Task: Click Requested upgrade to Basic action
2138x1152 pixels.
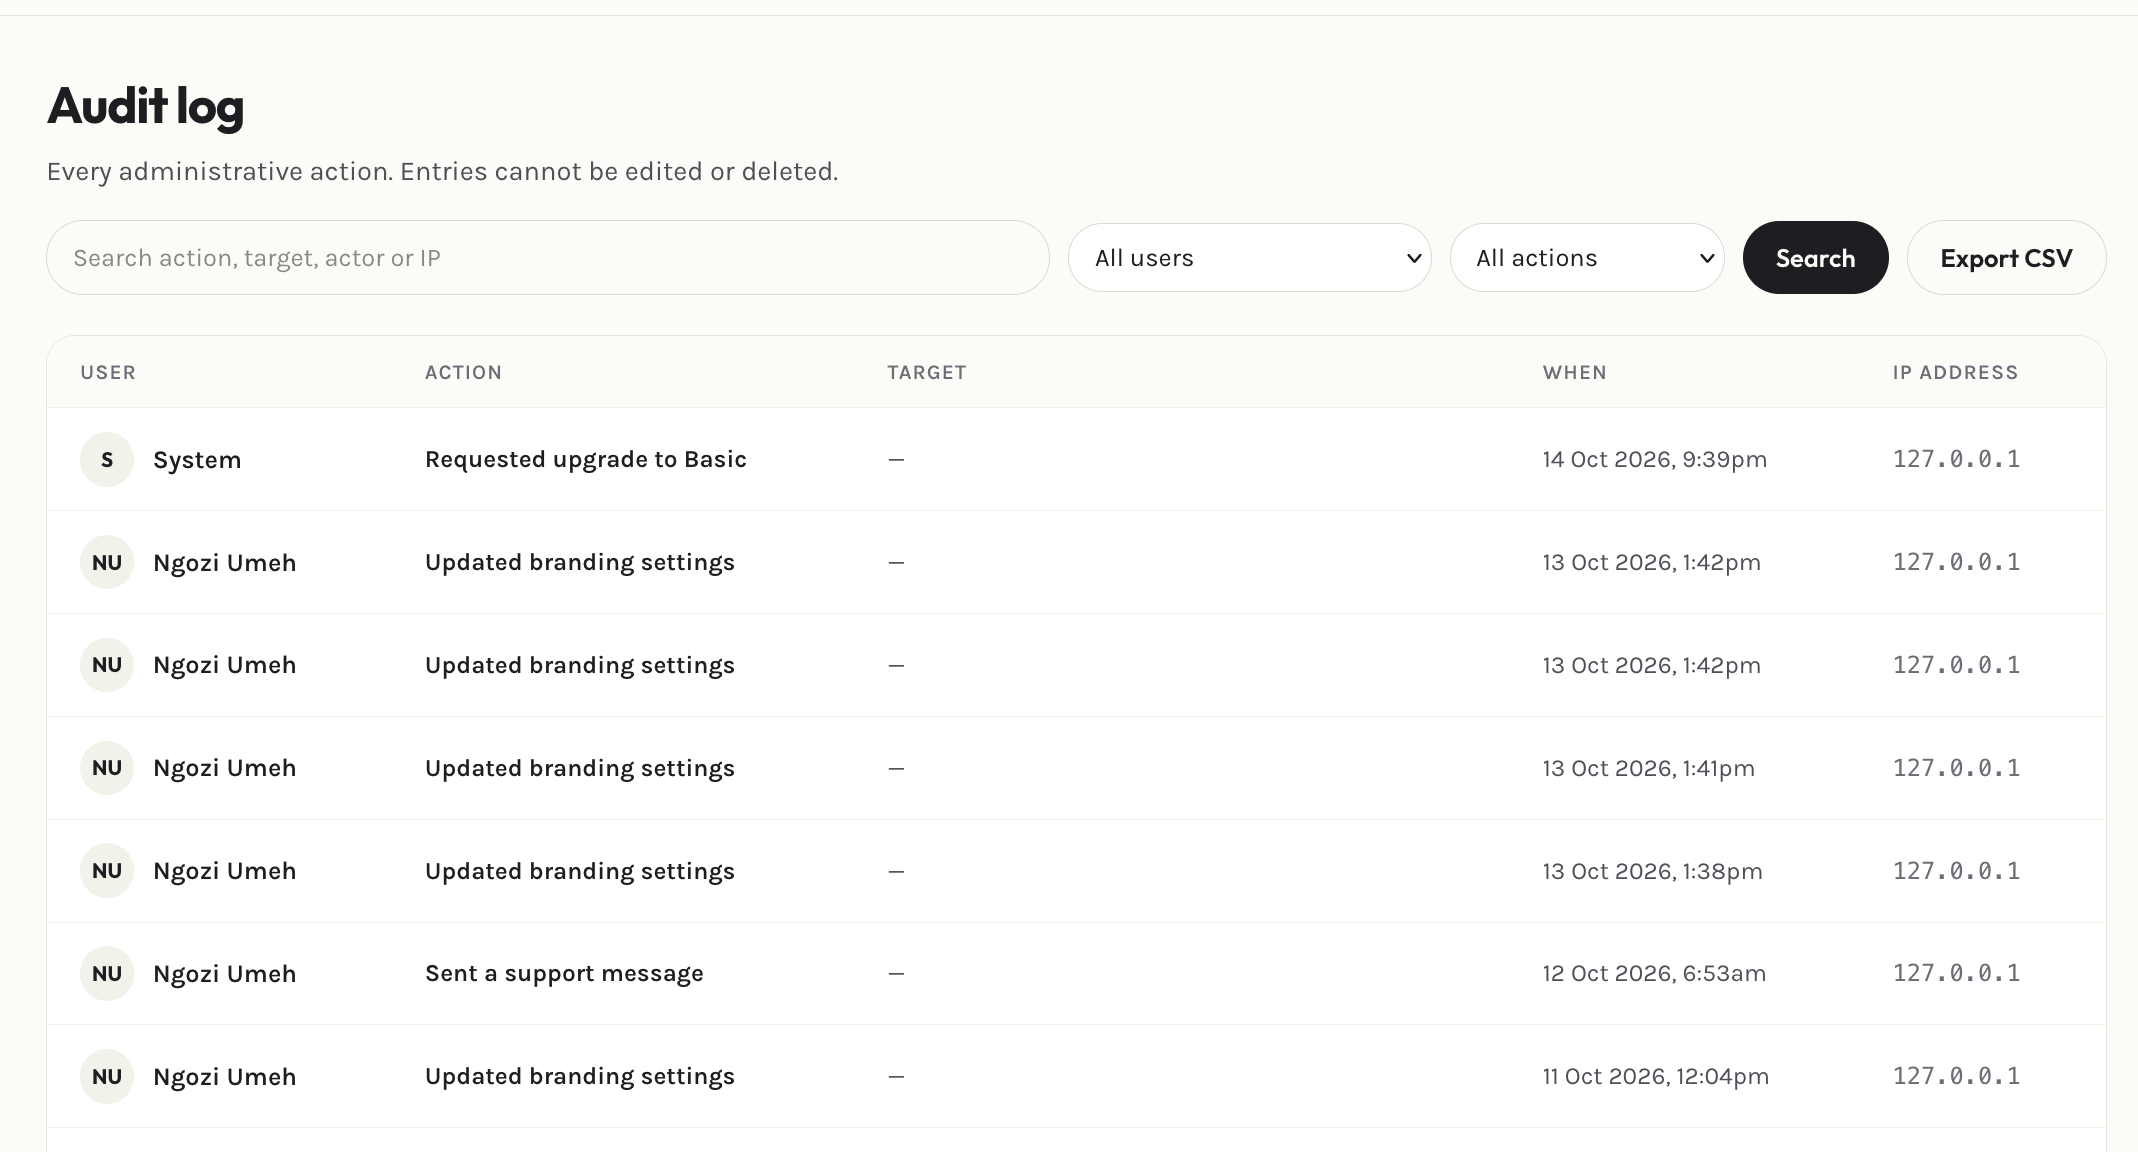Action: click(x=585, y=459)
